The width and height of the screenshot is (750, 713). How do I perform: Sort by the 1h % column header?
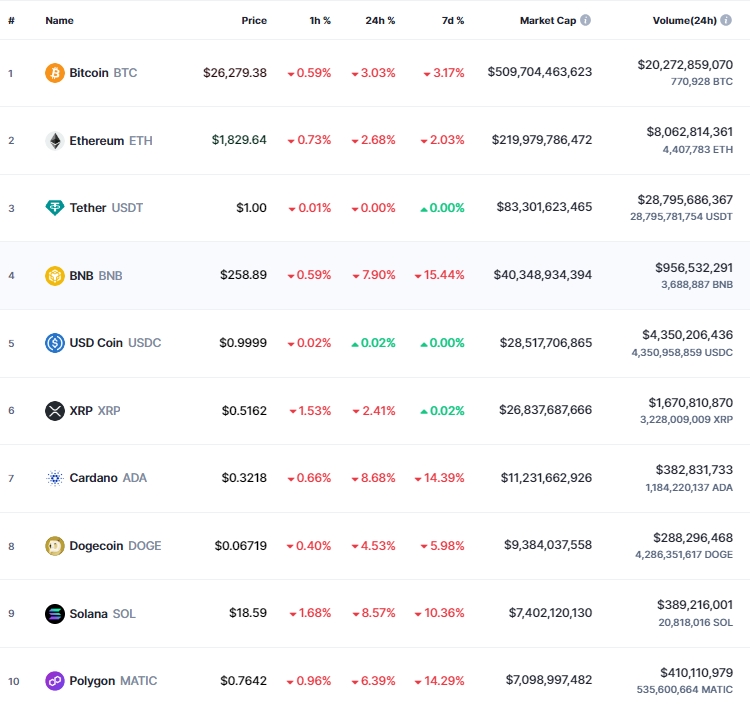tap(320, 21)
